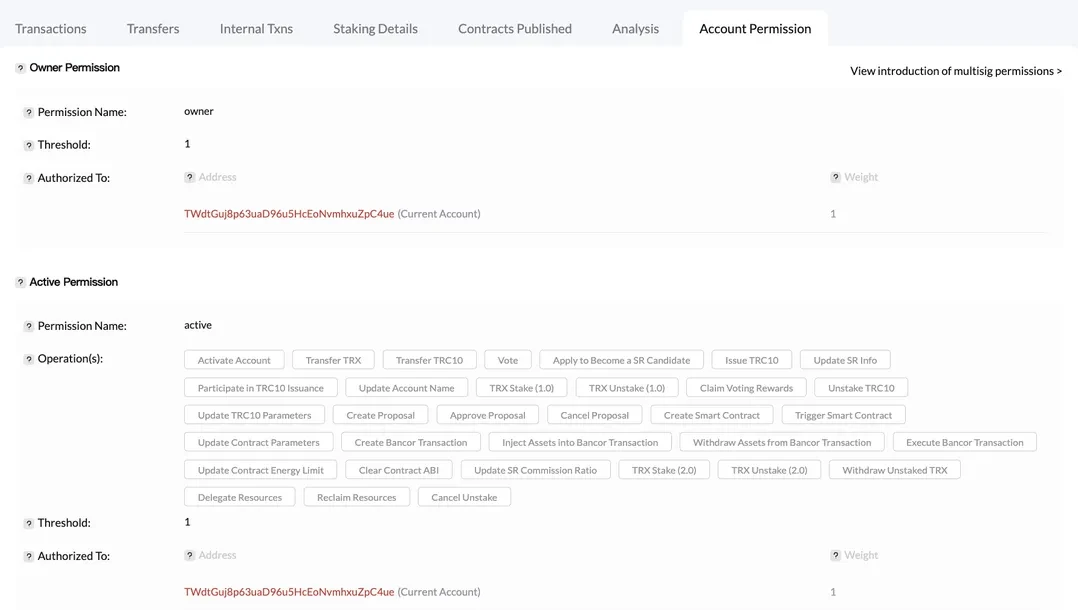Click the Update TRC10 Parameters tag

(254, 415)
